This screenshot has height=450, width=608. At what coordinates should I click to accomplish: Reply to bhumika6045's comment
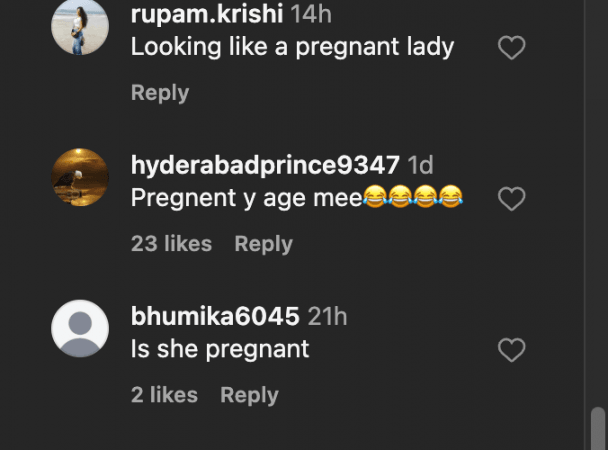coord(249,395)
